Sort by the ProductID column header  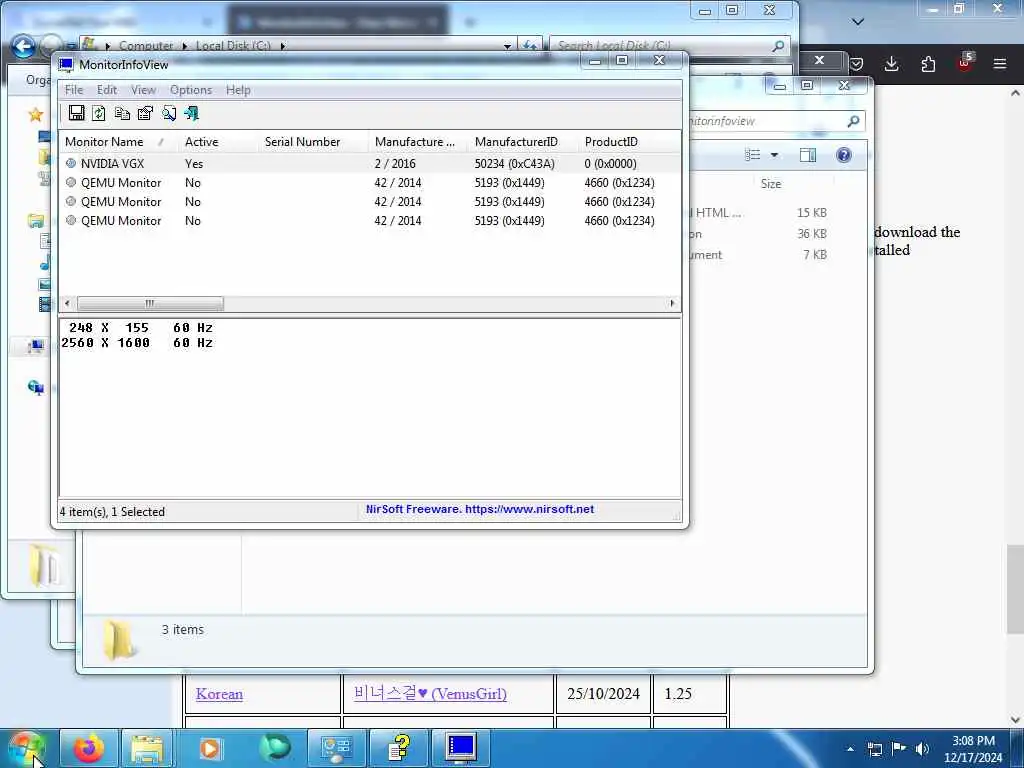pos(628,142)
